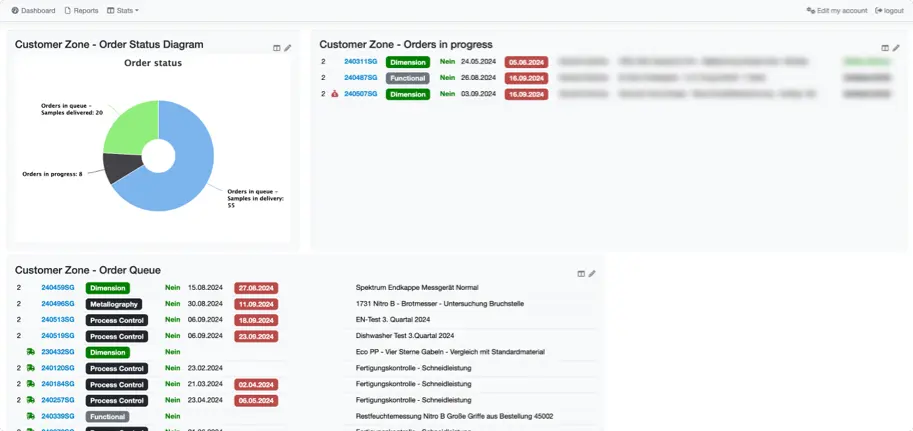Open the Stats dropdown menu
The image size is (913, 431).
(123, 10)
